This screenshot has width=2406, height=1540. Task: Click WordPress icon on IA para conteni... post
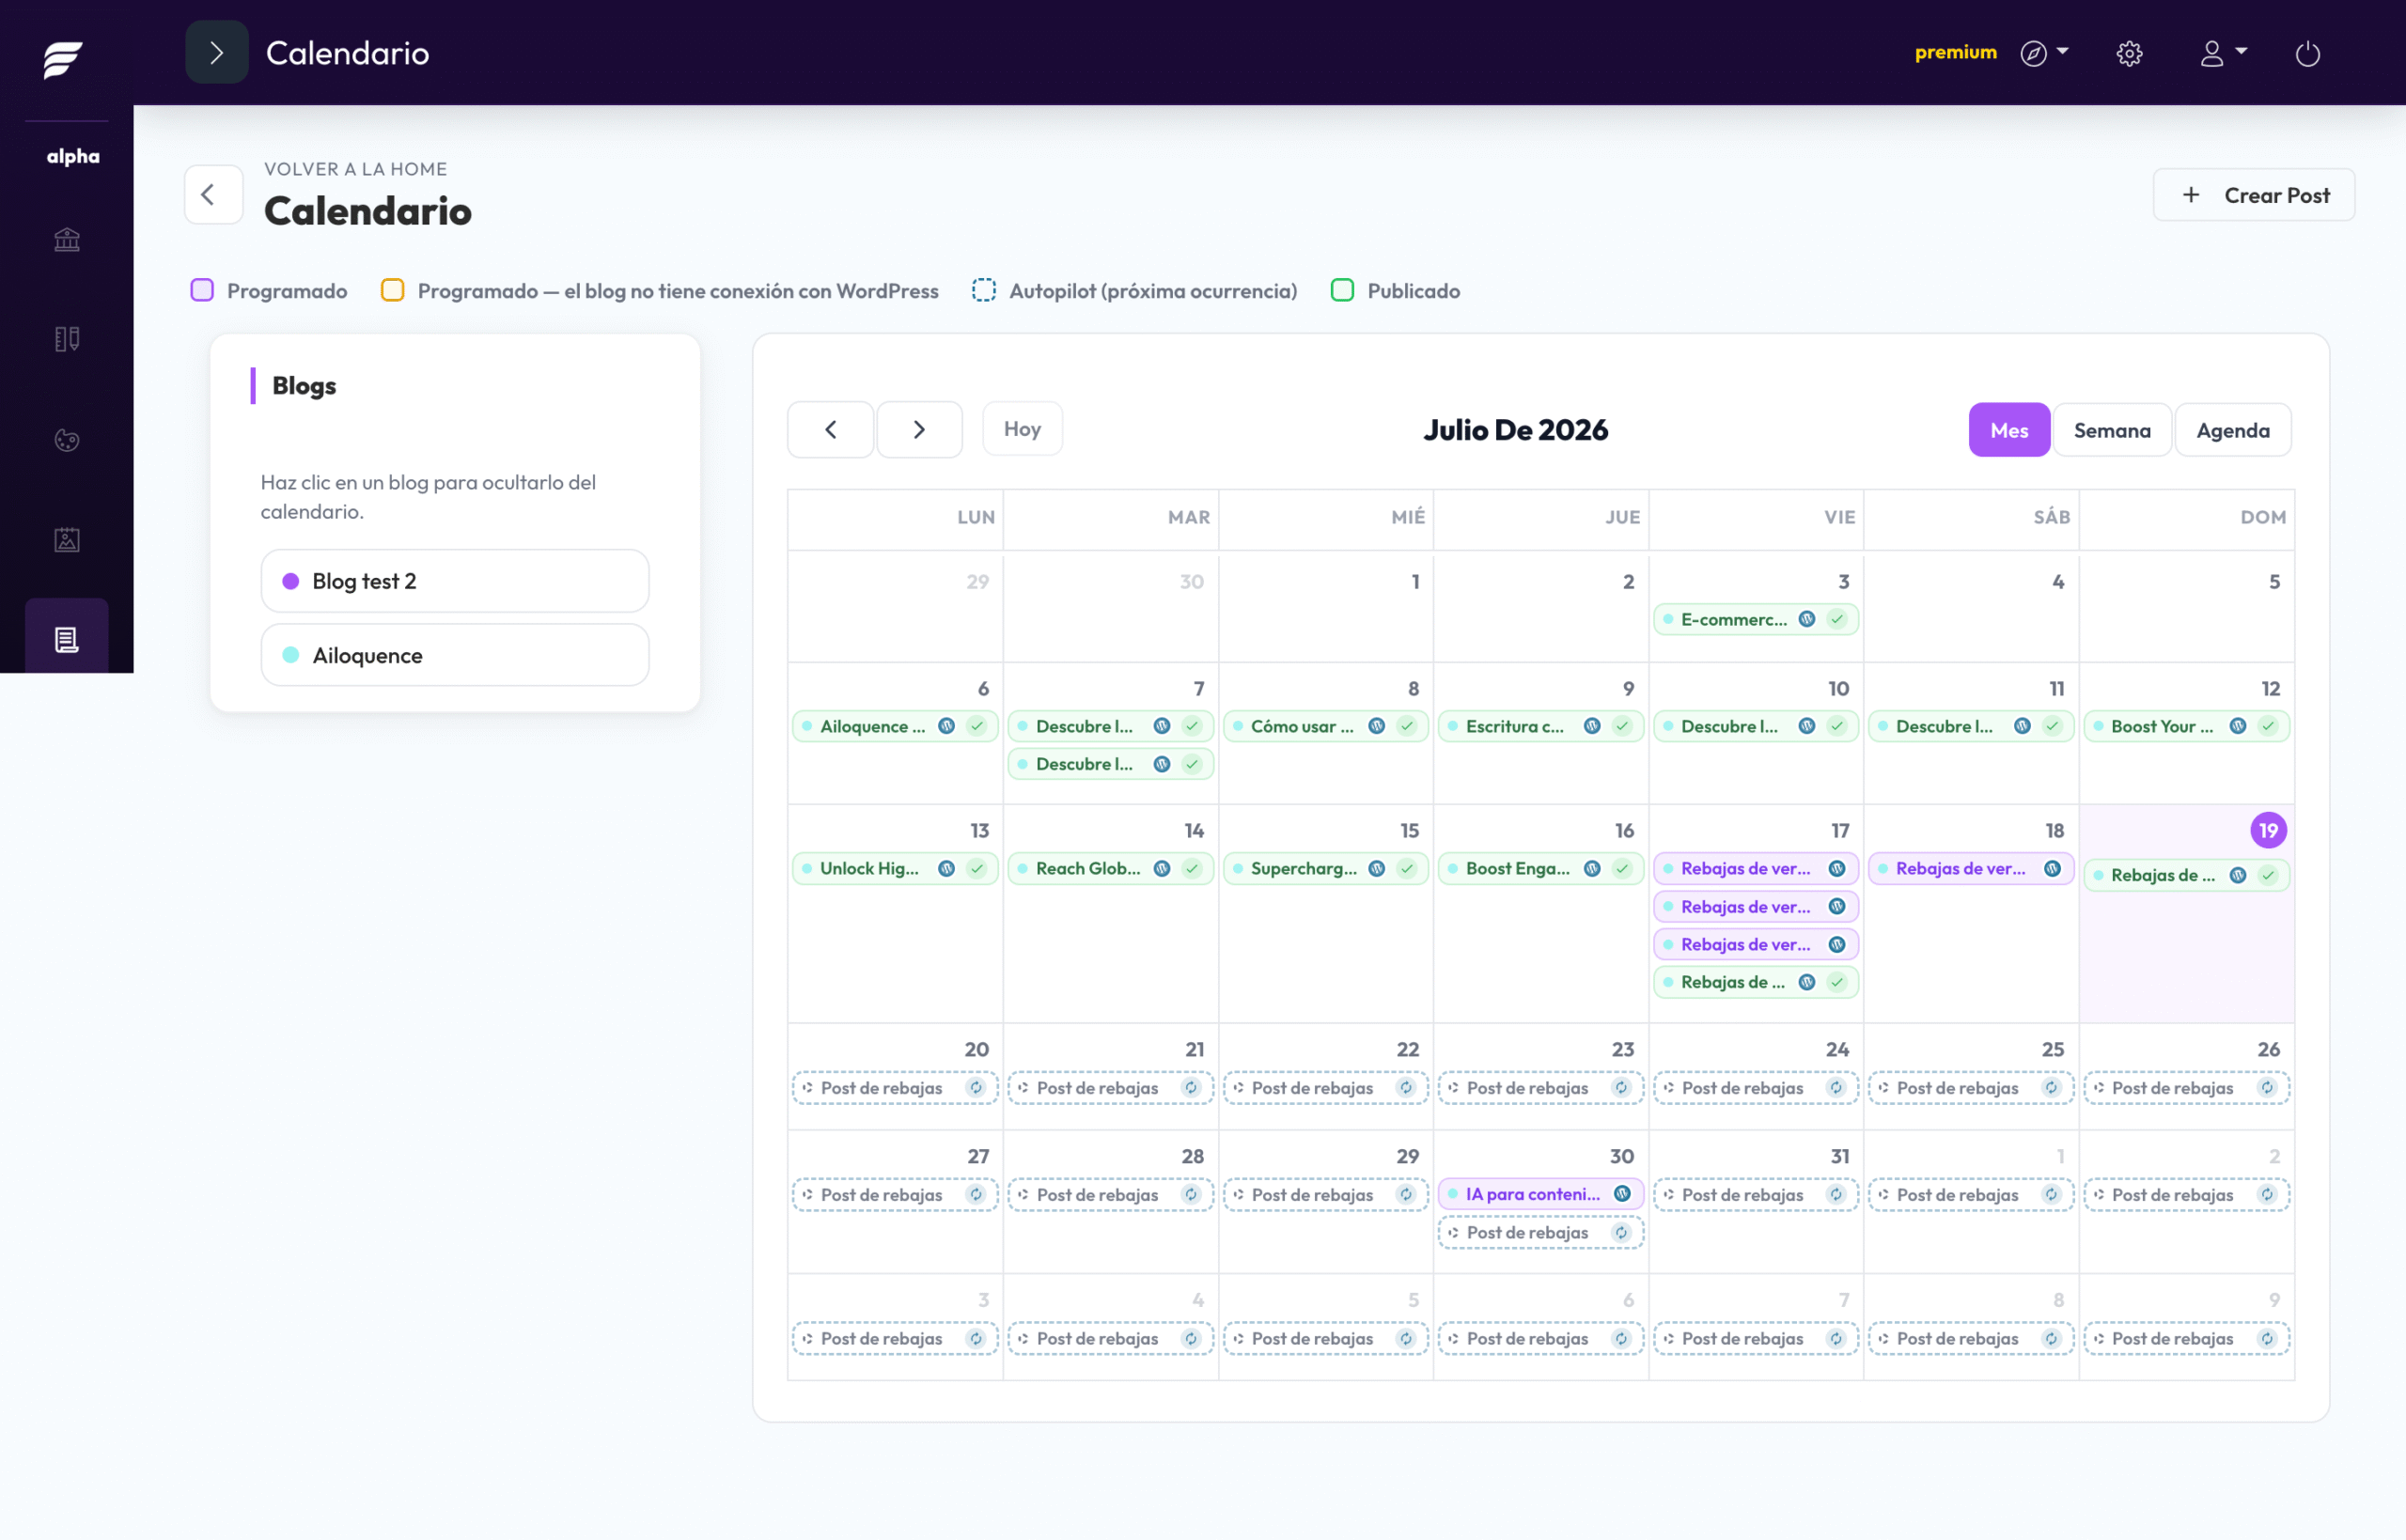(x=1622, y=1194)
